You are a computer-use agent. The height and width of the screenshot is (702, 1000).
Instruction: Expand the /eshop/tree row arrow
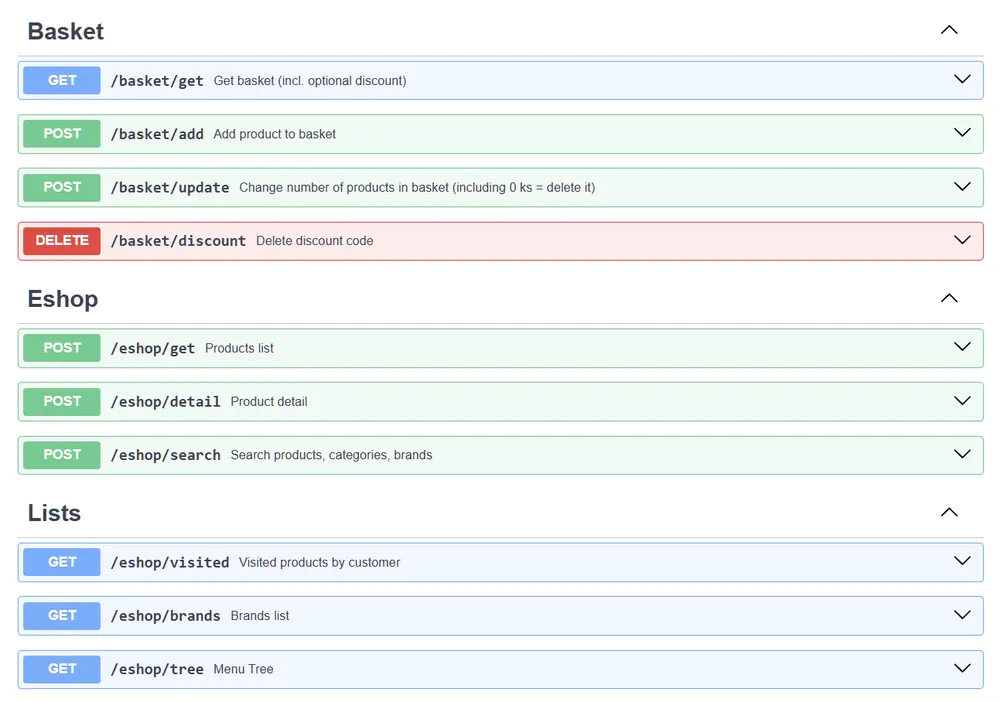(x=962, y=668)
